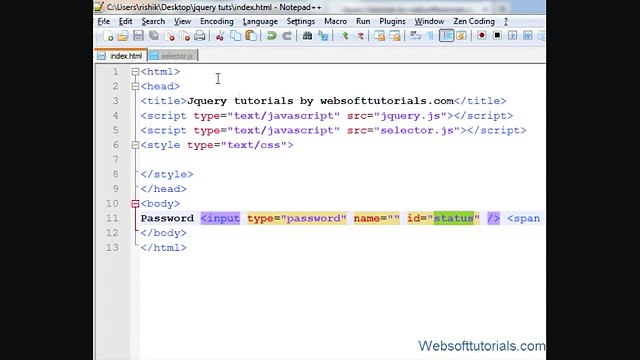Toggle Word Wrap toolbar icon

pos(415,36)
